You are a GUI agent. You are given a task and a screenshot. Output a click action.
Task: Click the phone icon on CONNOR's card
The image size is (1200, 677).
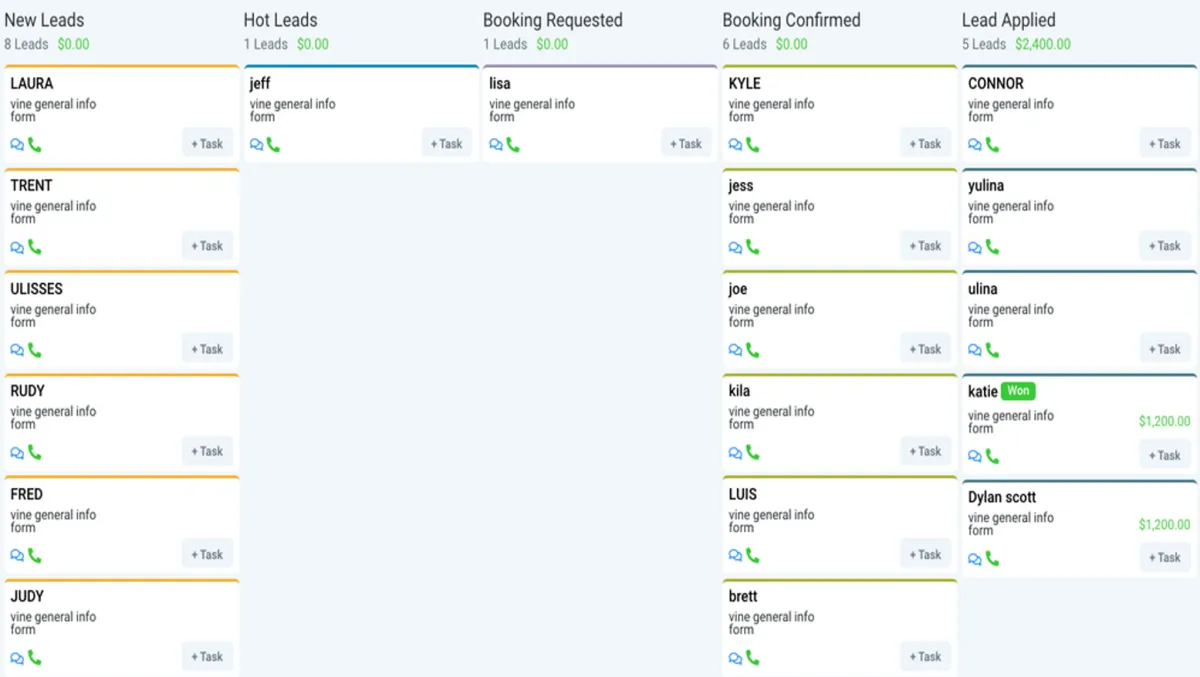point(992,145)
